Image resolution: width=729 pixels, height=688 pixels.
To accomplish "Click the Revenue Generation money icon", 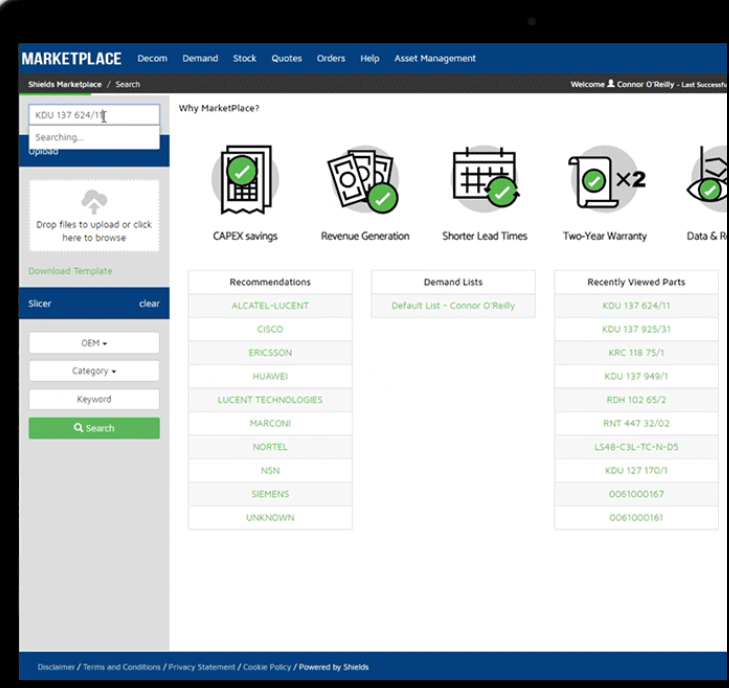I will tap(364, 180).
